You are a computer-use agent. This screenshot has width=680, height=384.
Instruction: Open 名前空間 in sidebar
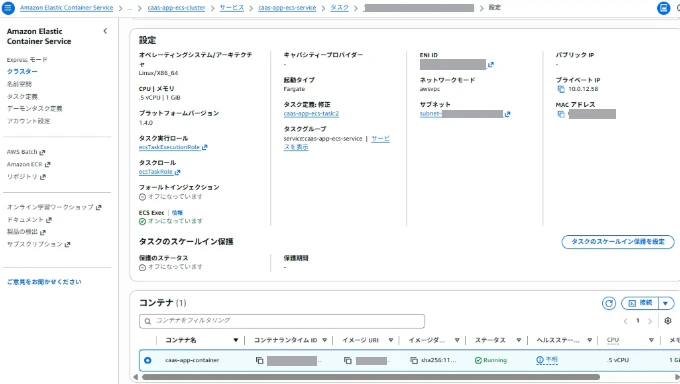[x=19, y=84]
